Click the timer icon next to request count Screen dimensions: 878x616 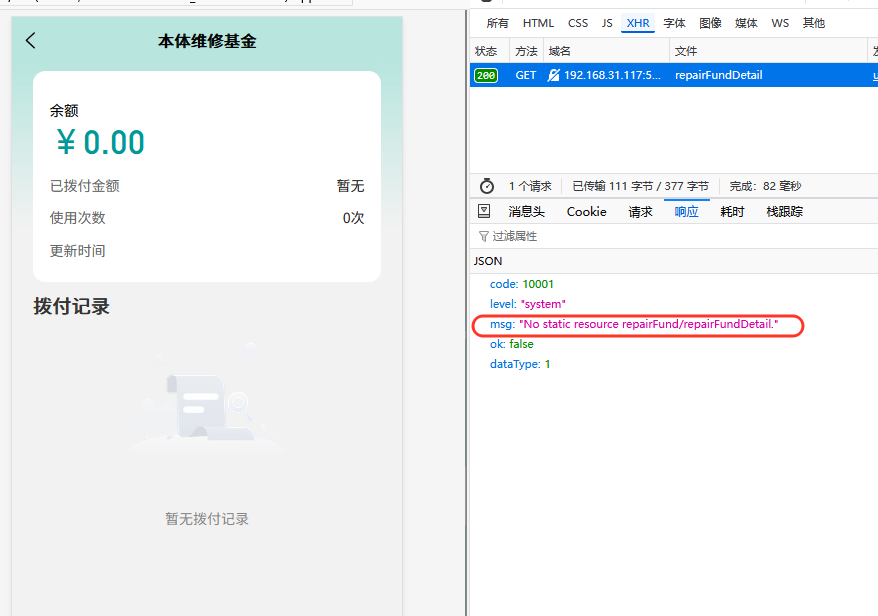pyautogui.click(x=487, y=185)
